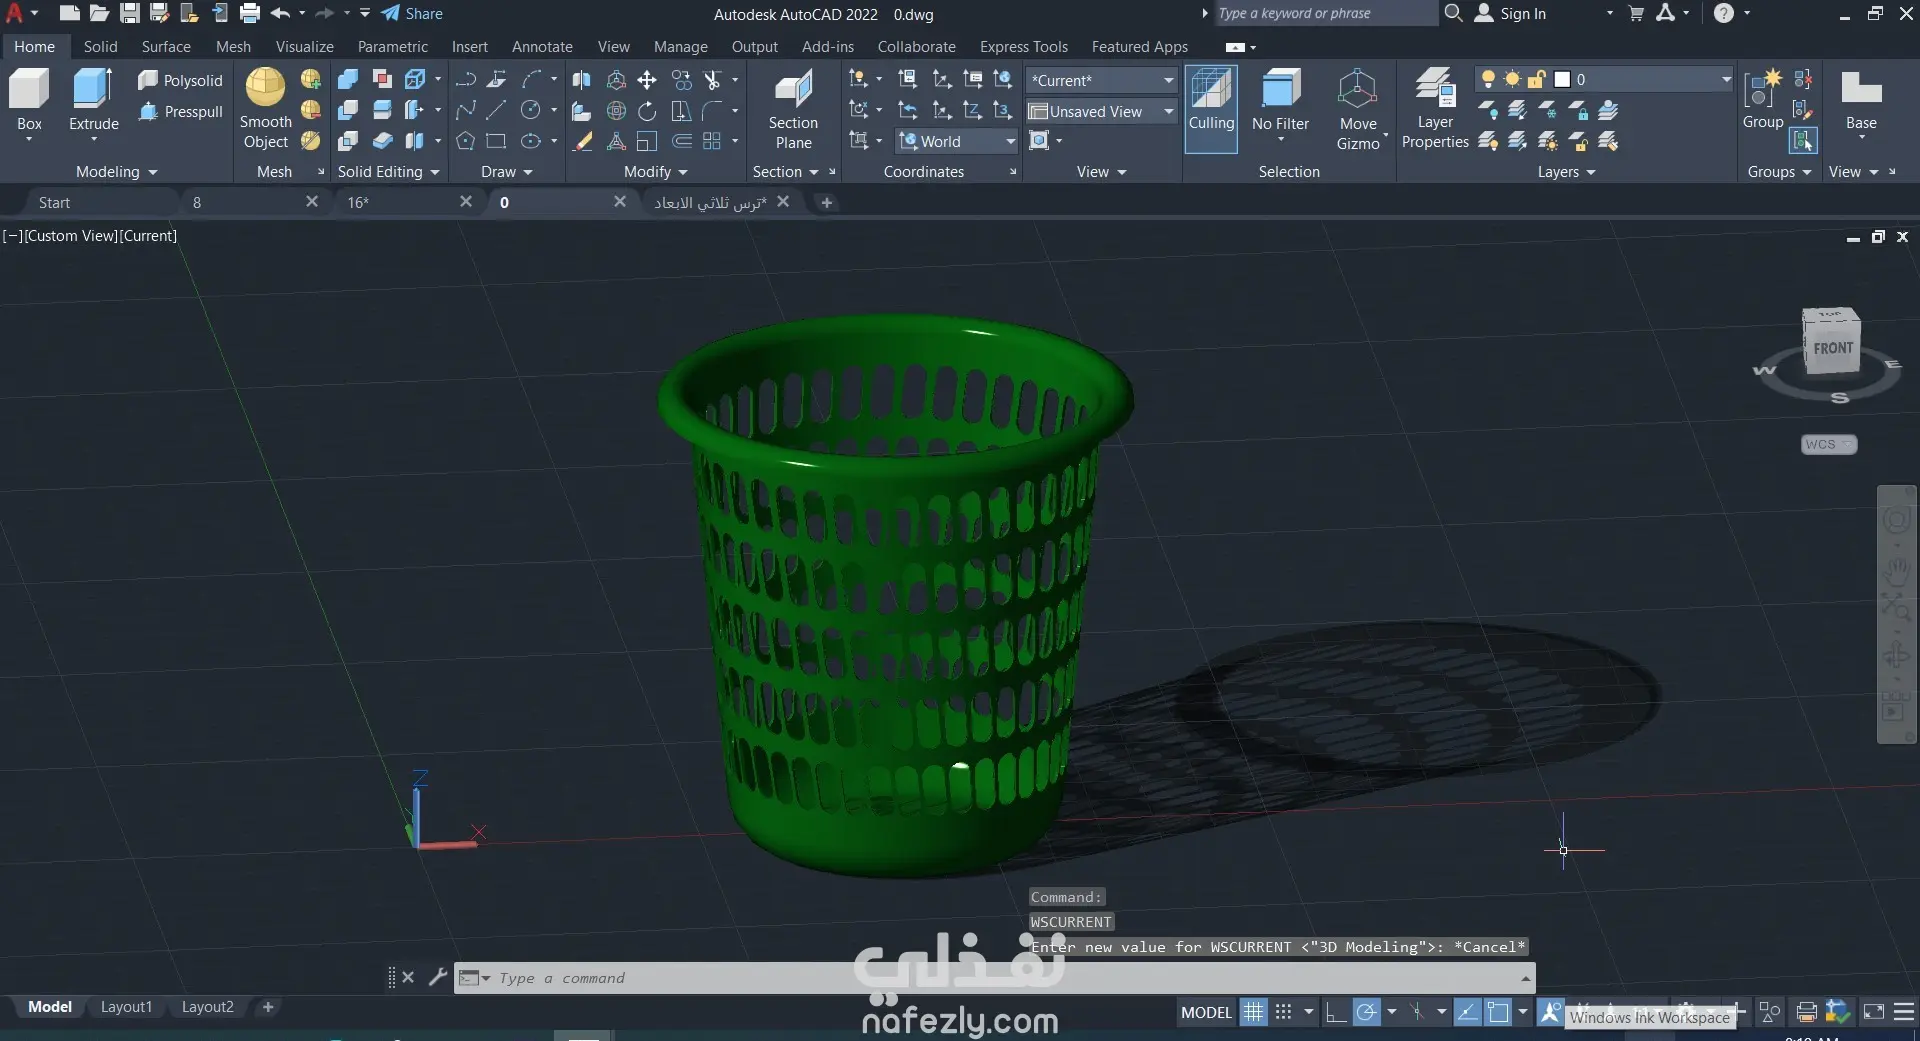Click the Base view tool

tap(1861, 100)
